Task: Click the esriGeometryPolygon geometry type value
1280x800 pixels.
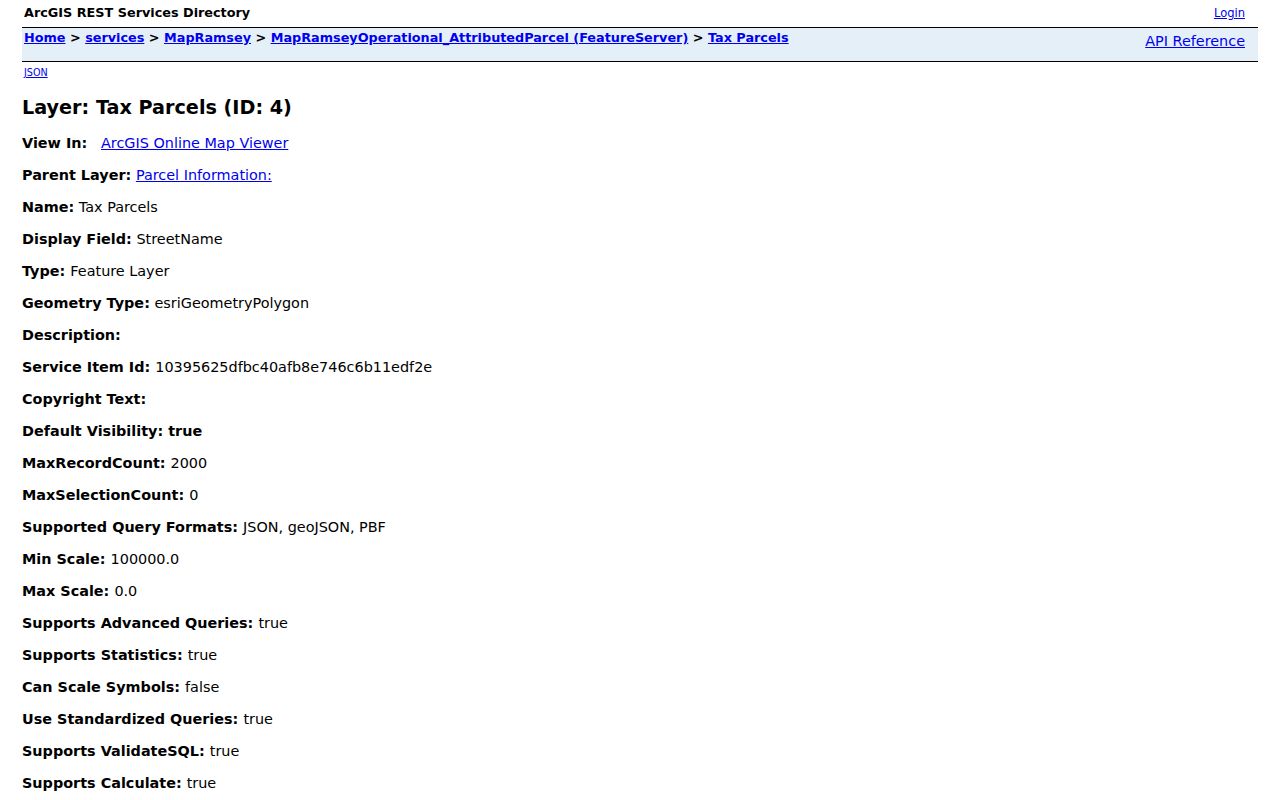Action: 231,303
